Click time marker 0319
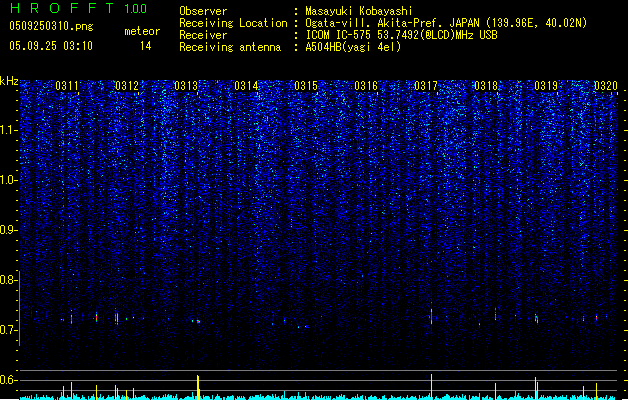This screenshot has height=400, width=629. click(x=546, y=86)
